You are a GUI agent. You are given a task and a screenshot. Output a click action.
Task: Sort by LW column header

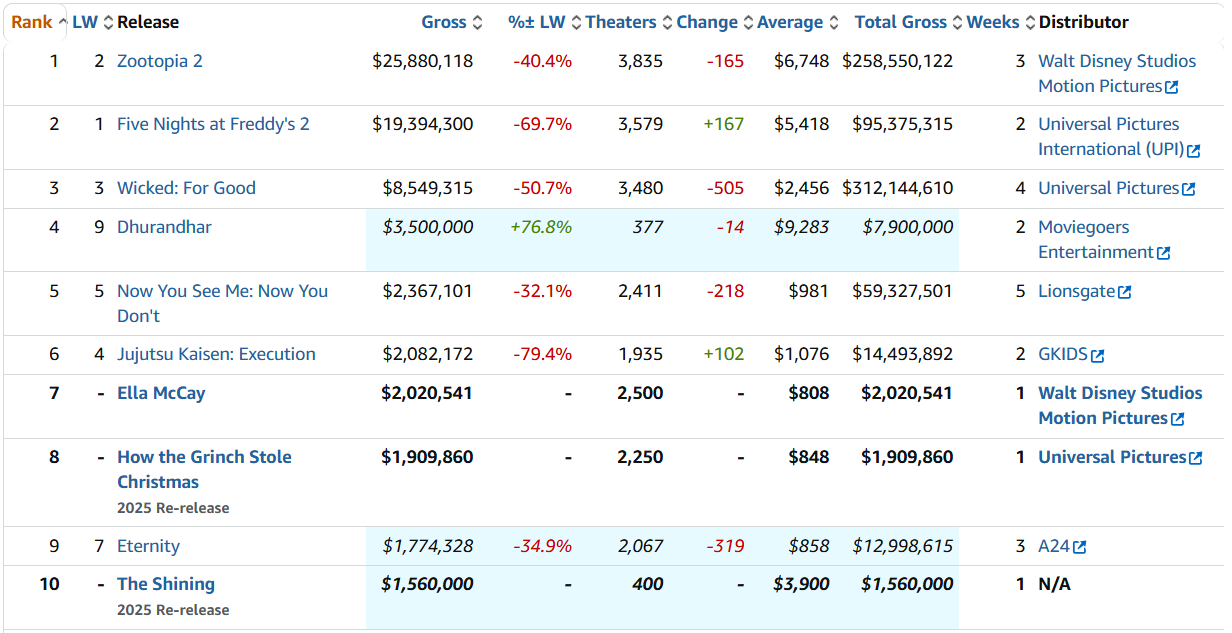click(x=85, y=22)
